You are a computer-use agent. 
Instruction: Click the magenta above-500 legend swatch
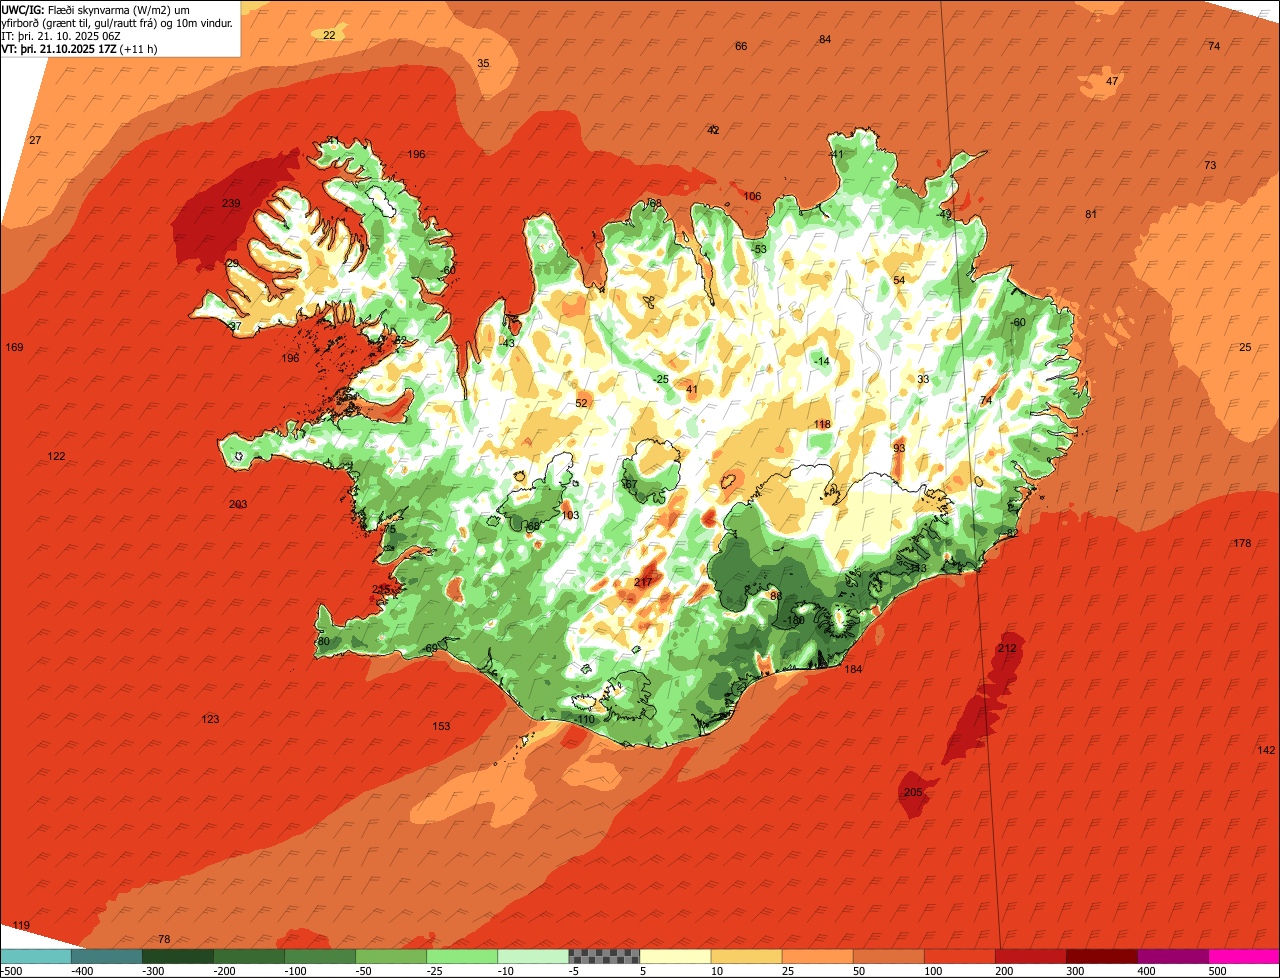click(x=1243, y=956)
